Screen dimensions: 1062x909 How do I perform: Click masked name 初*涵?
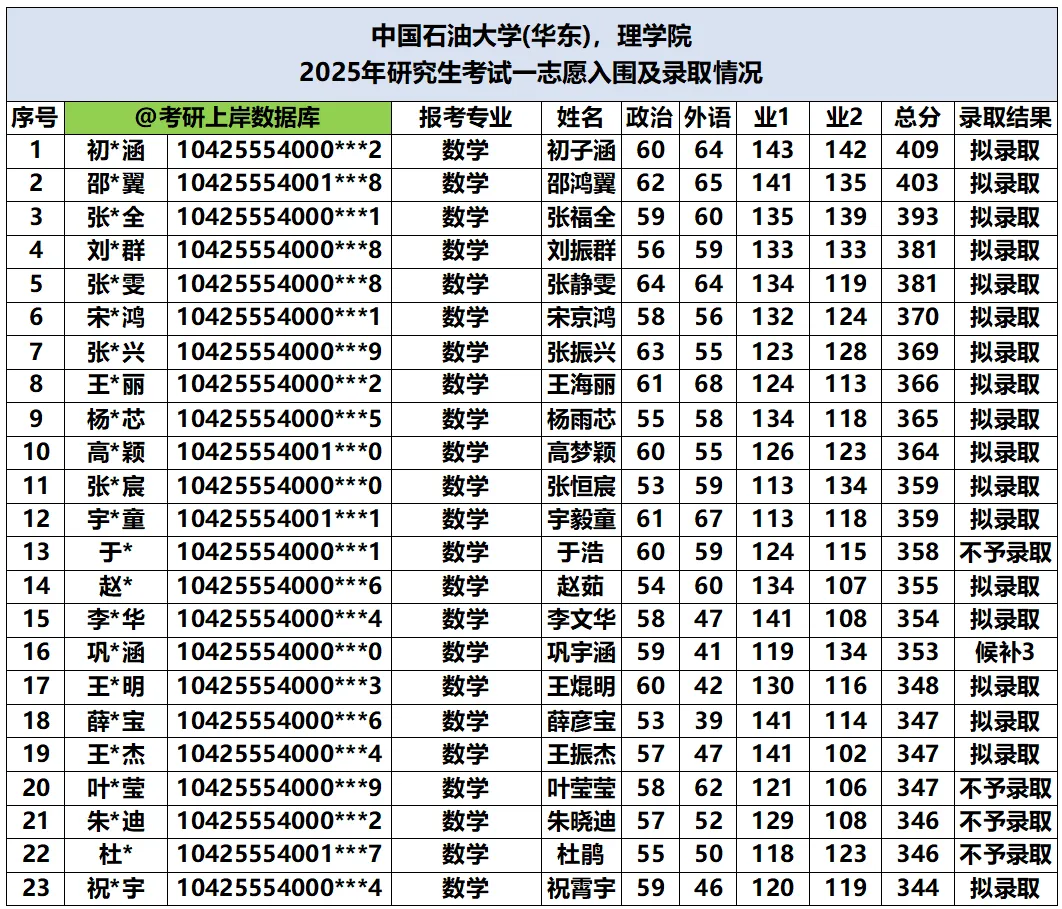(x=116, y=150)
